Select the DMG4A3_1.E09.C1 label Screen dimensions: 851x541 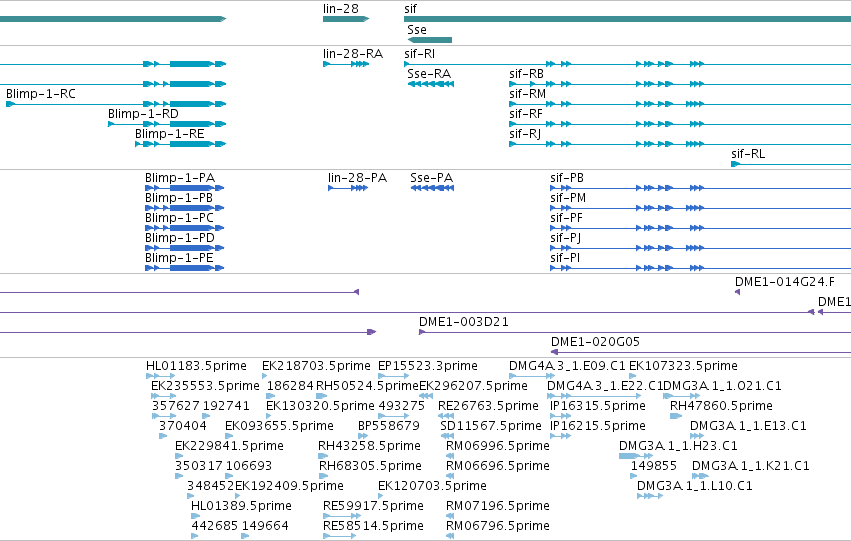[x=567, y=366]
